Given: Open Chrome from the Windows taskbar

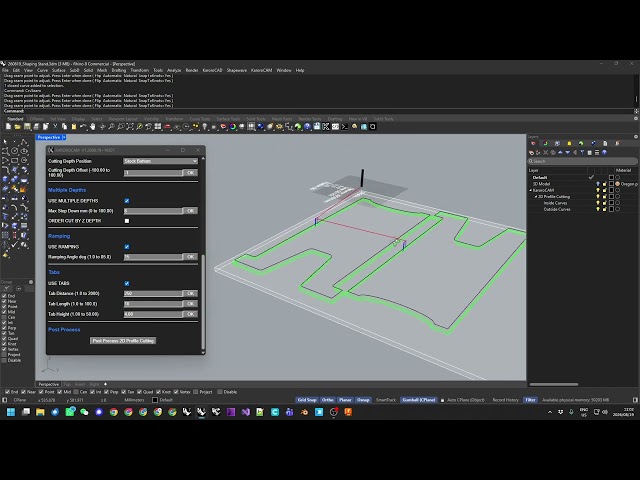Looking at the screenshot, I should click(114, 412).
